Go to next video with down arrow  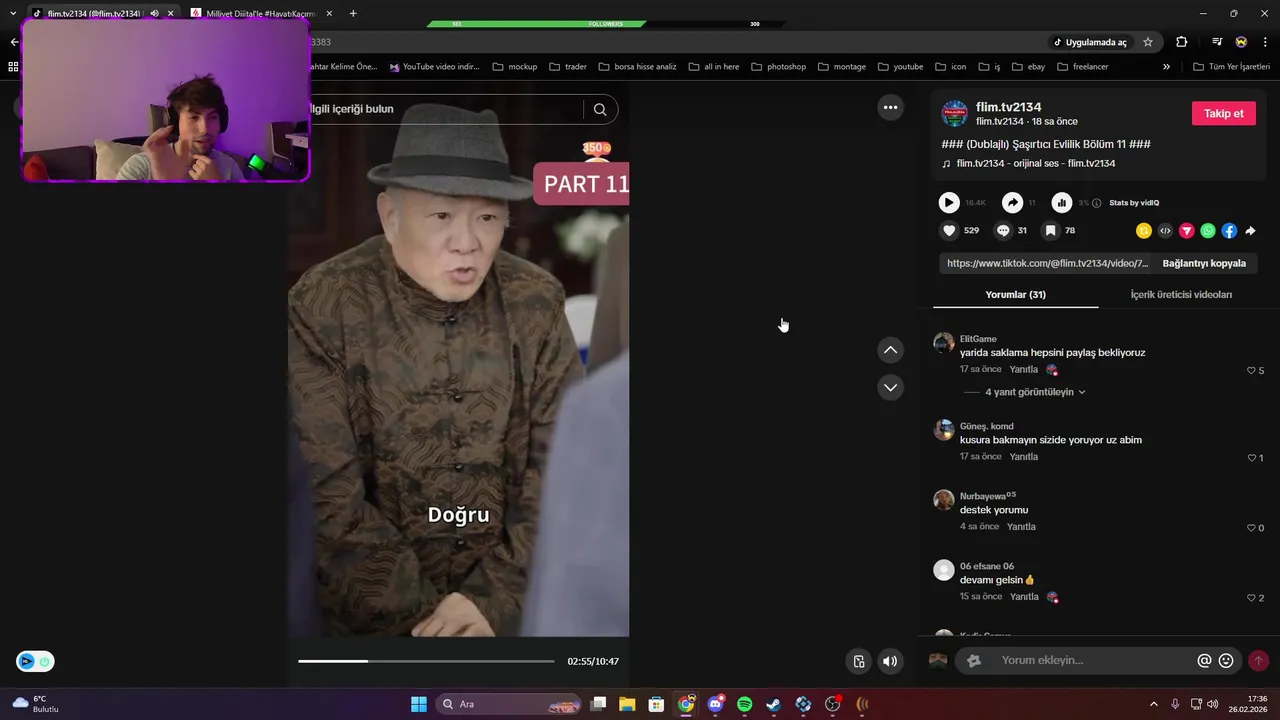coord(890,387)
